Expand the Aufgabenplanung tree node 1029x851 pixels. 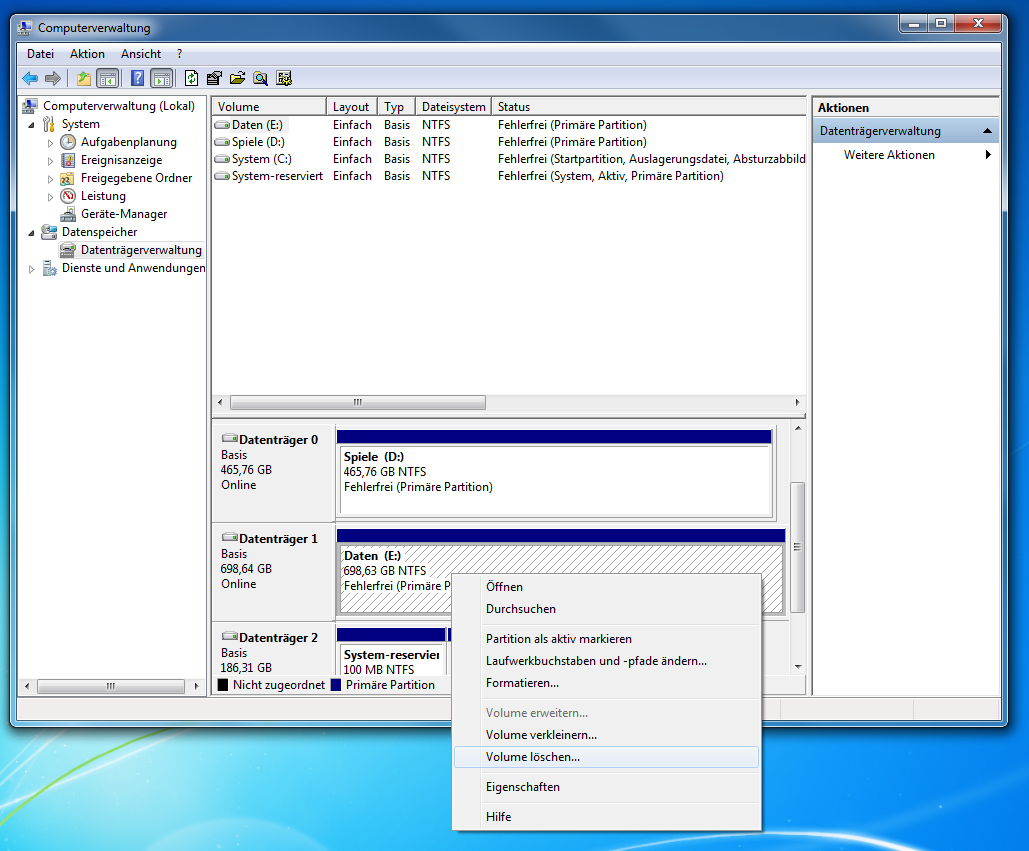[x=51, y=143]
